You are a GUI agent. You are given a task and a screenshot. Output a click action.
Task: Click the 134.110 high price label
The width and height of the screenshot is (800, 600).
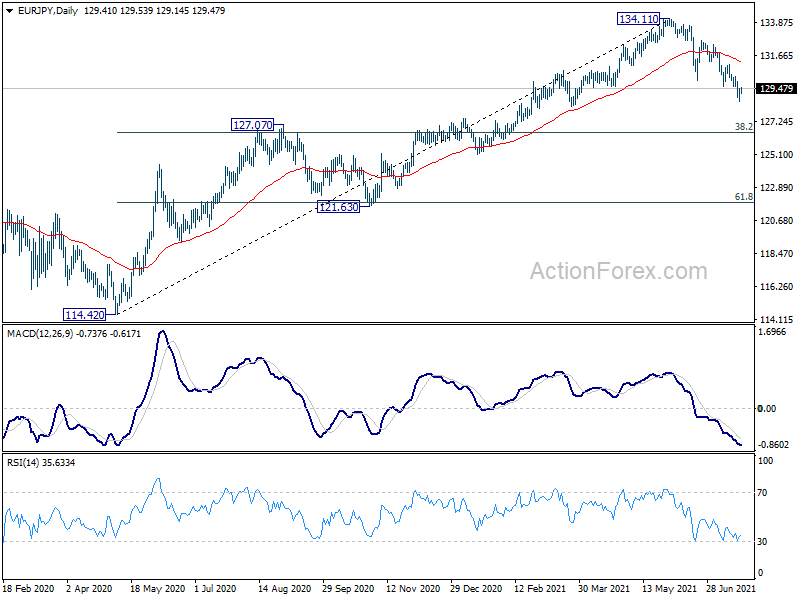(x=638, y=19)
